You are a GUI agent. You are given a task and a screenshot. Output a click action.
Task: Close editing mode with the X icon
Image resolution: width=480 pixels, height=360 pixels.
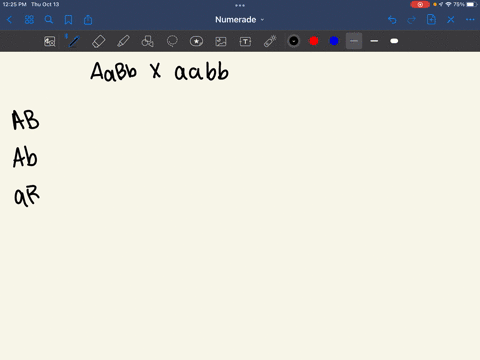tap(451, 20)
